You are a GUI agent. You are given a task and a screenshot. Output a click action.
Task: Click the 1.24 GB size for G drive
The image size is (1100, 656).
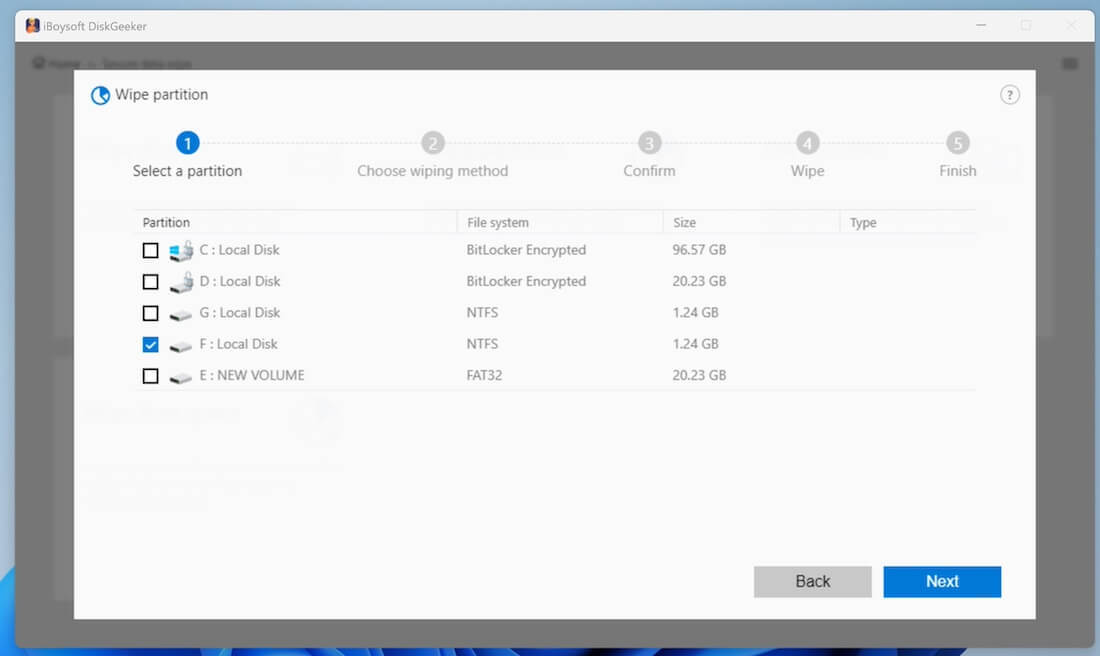(x=696, y=313)
